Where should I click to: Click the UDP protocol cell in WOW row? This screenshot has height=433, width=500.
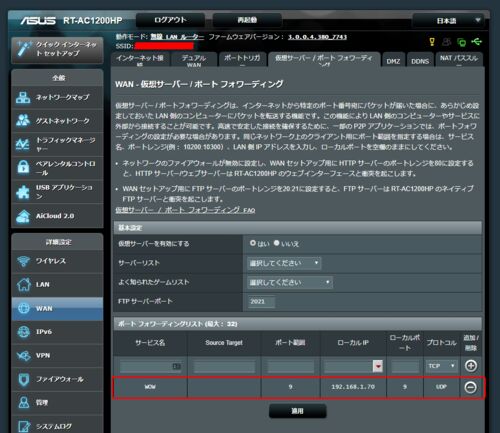pos(441,387)
